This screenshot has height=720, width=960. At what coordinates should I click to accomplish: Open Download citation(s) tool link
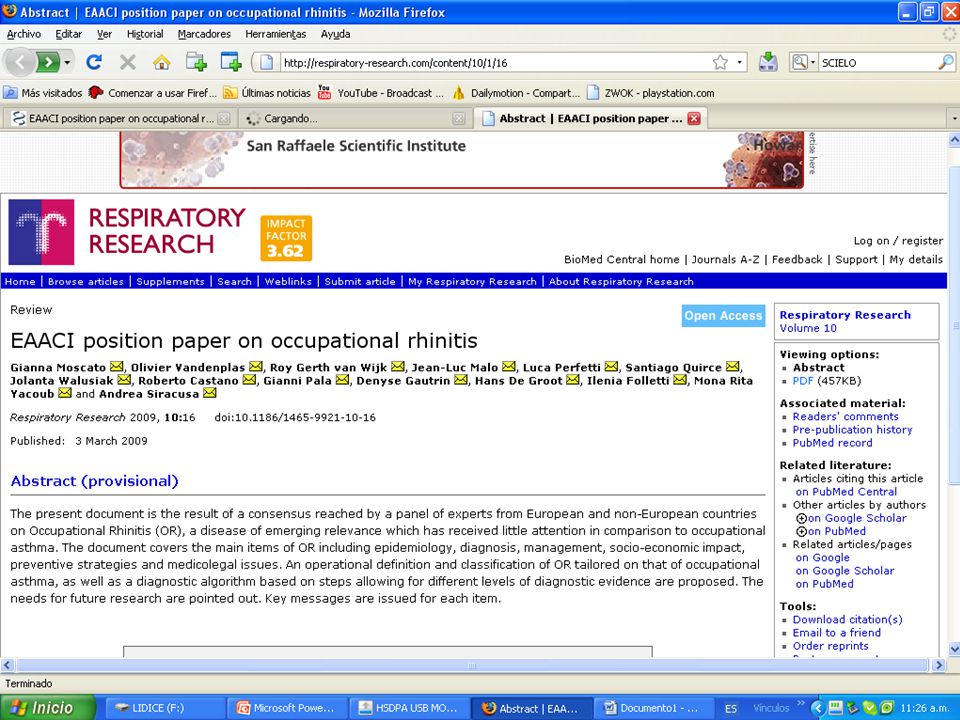click(x=847, y=620)
